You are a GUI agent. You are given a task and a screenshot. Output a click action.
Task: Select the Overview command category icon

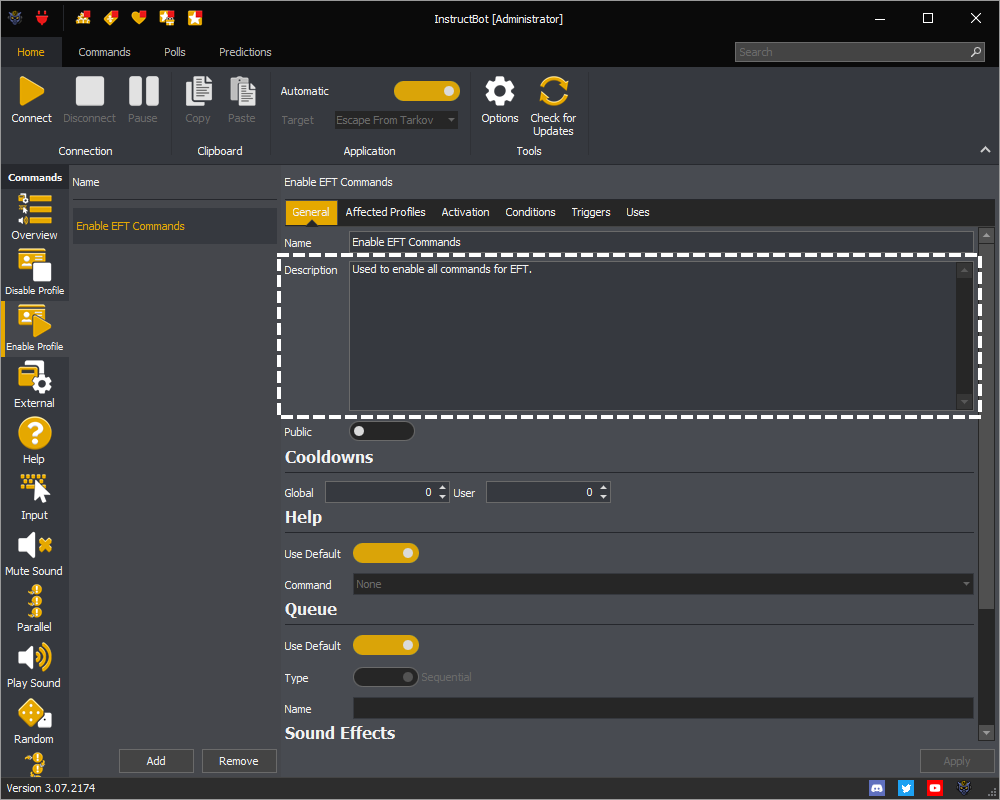[x=34, y=211]
